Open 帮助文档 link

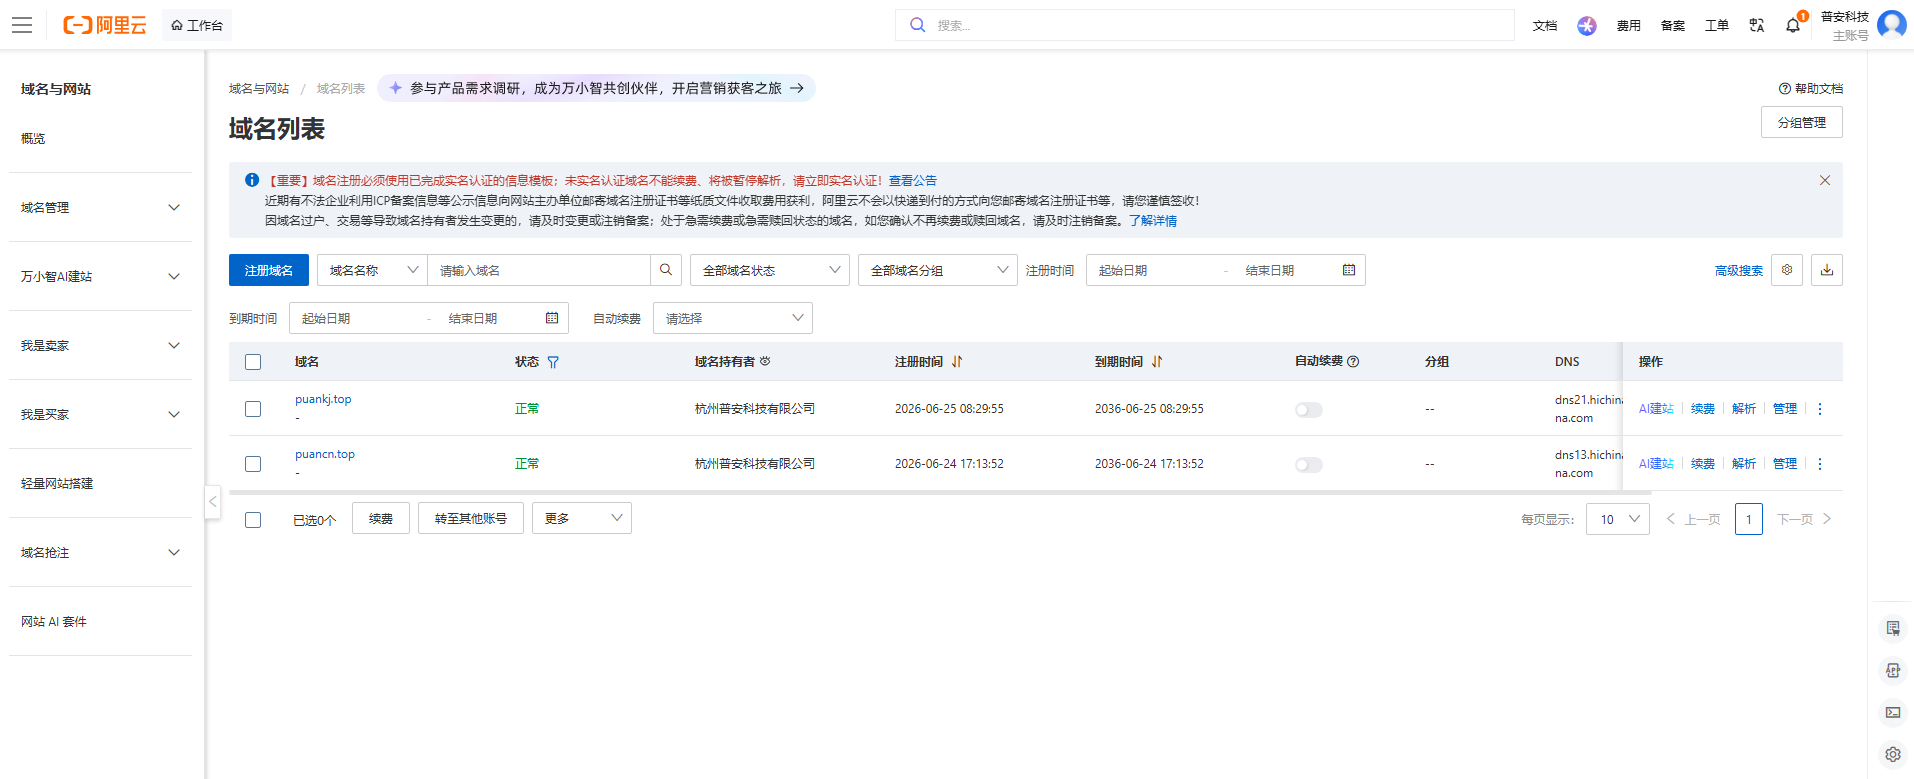[1811, 89]
